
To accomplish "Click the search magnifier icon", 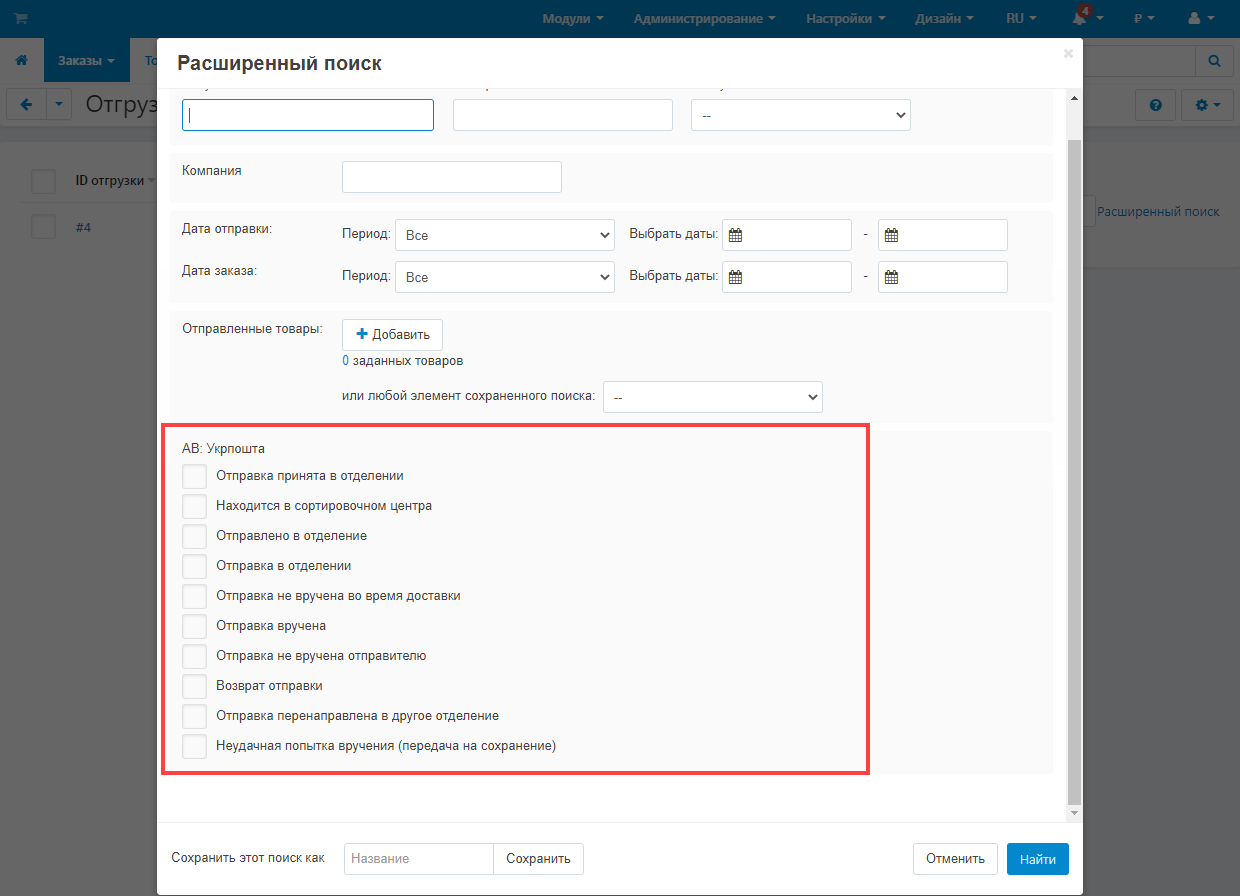I will [1214, 61].
